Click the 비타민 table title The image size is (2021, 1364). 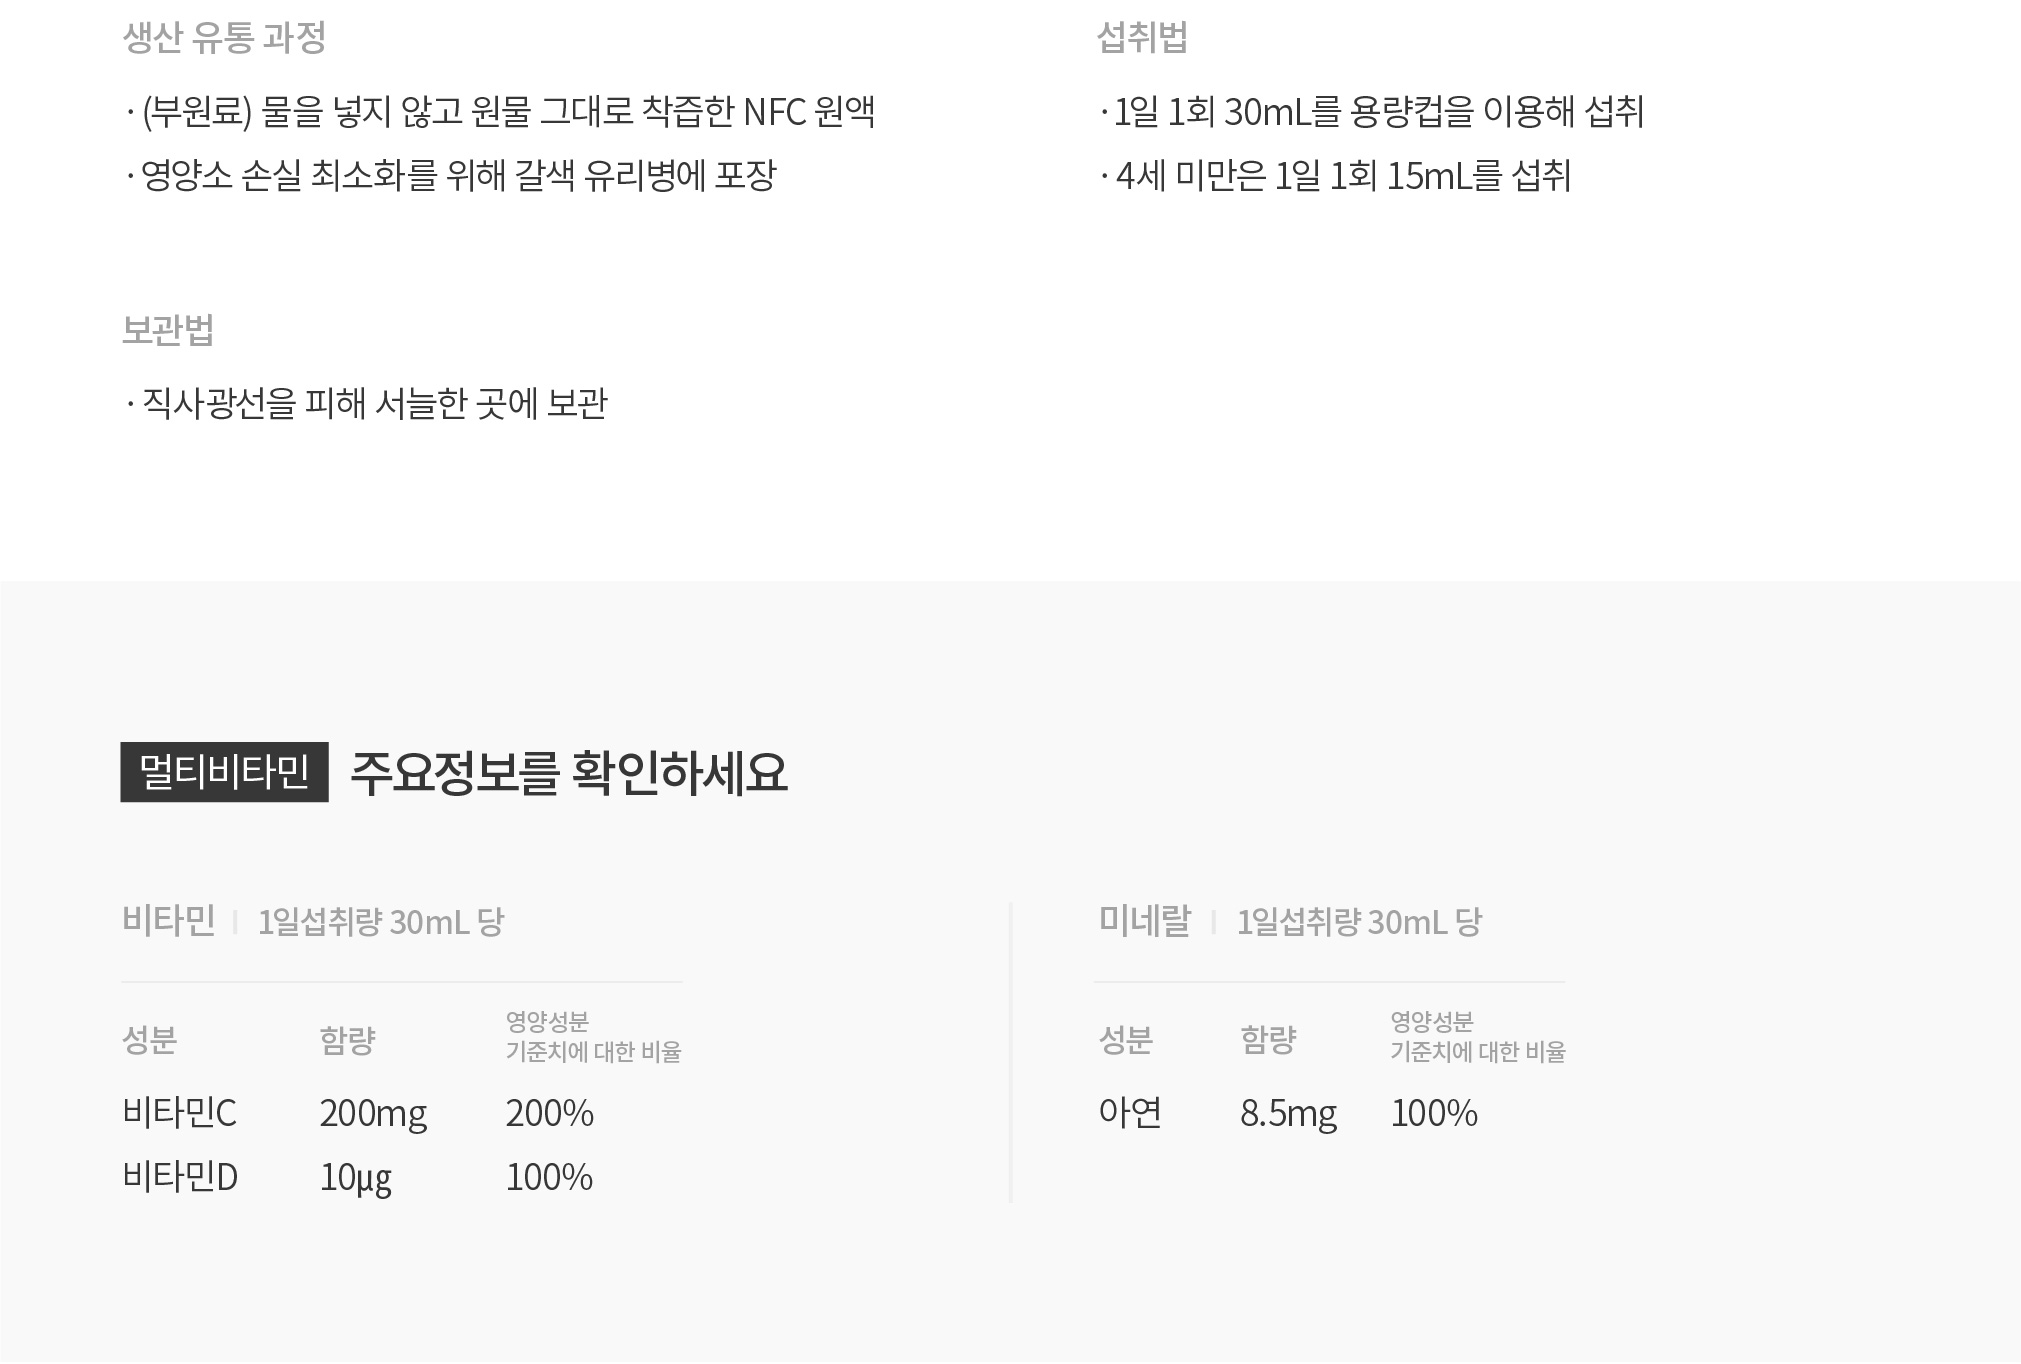coord(169,920)
